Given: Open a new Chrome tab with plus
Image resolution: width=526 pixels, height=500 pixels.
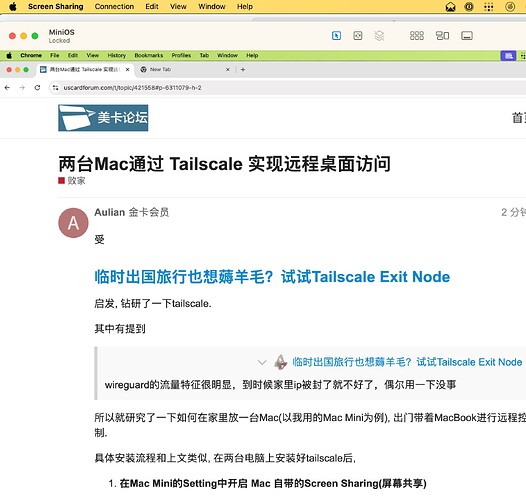Looking at the screenshot, I should [243, 69].
